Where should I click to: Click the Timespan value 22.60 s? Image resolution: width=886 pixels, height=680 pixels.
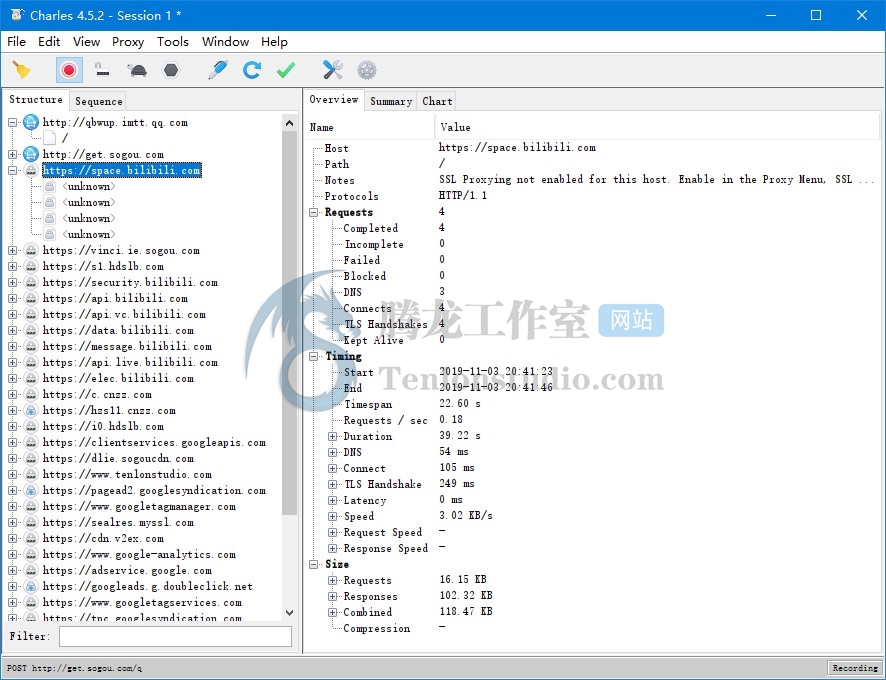[460, 404]
